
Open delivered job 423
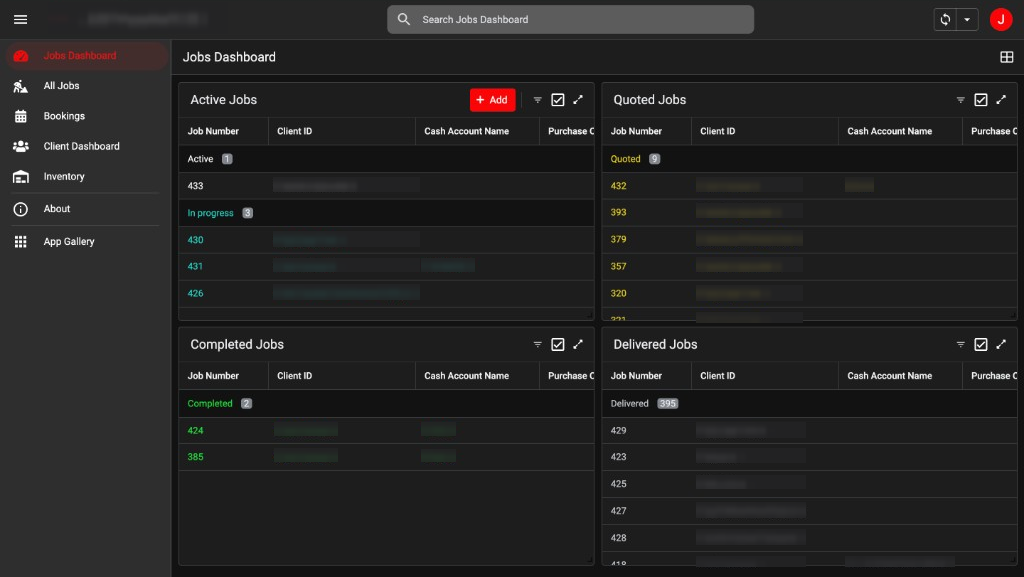tap(809, 457)
